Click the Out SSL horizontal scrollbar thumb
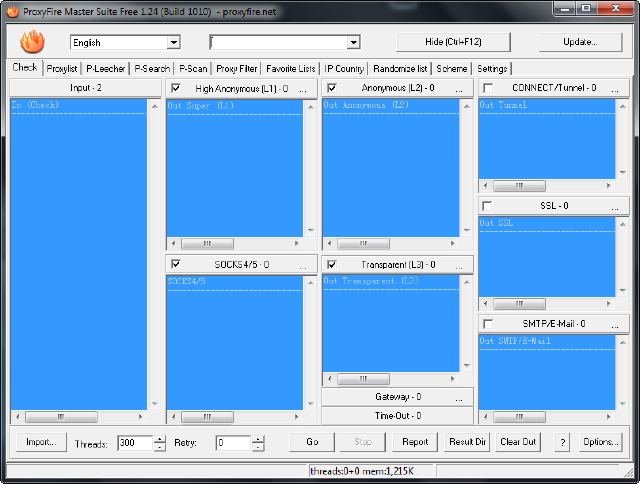The width and height of the screenshot is (640, 484). point(519,304)
